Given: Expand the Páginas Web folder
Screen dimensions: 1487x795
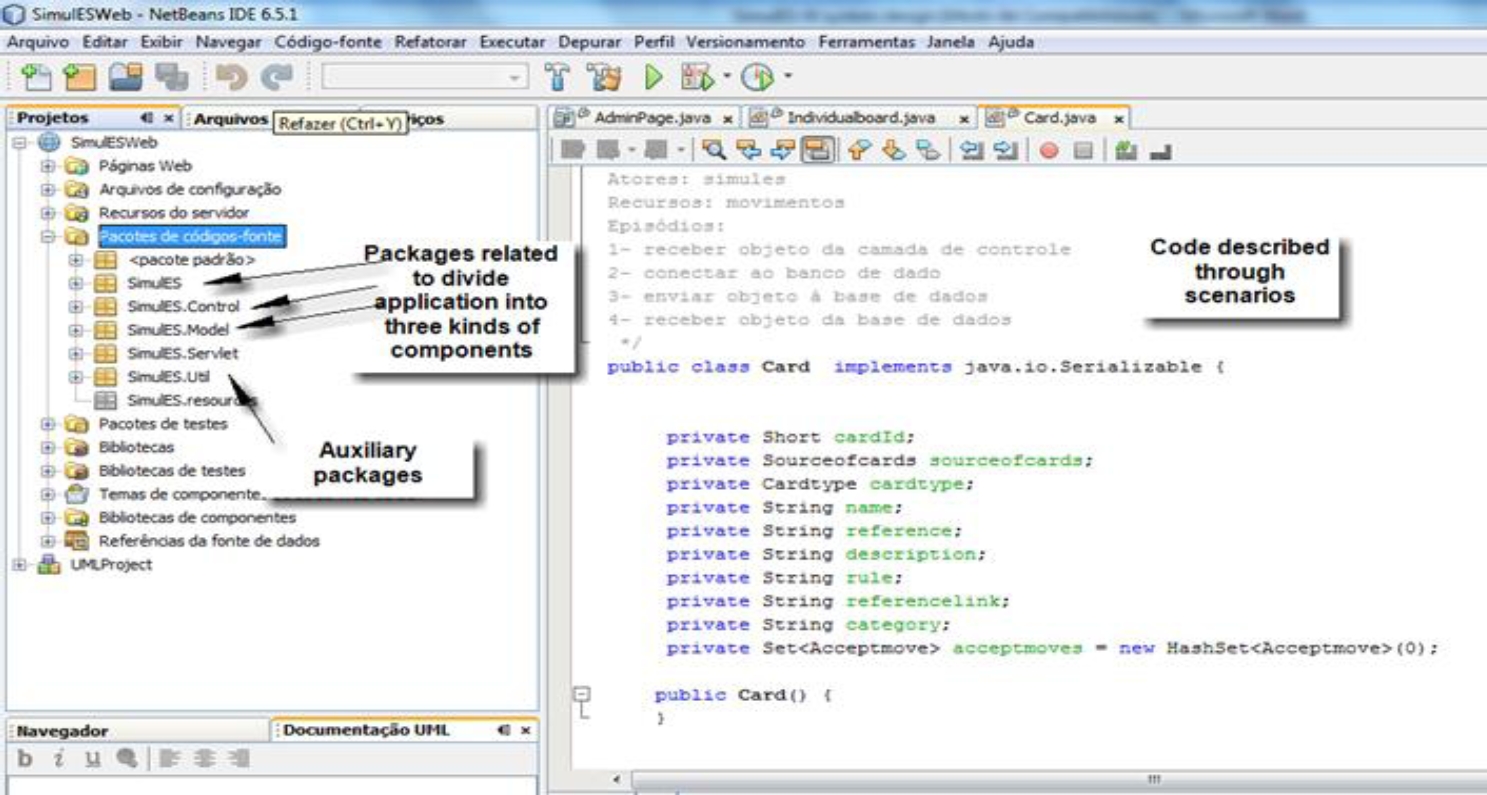Looking at the screenshot, I should (x=46, y=166).
